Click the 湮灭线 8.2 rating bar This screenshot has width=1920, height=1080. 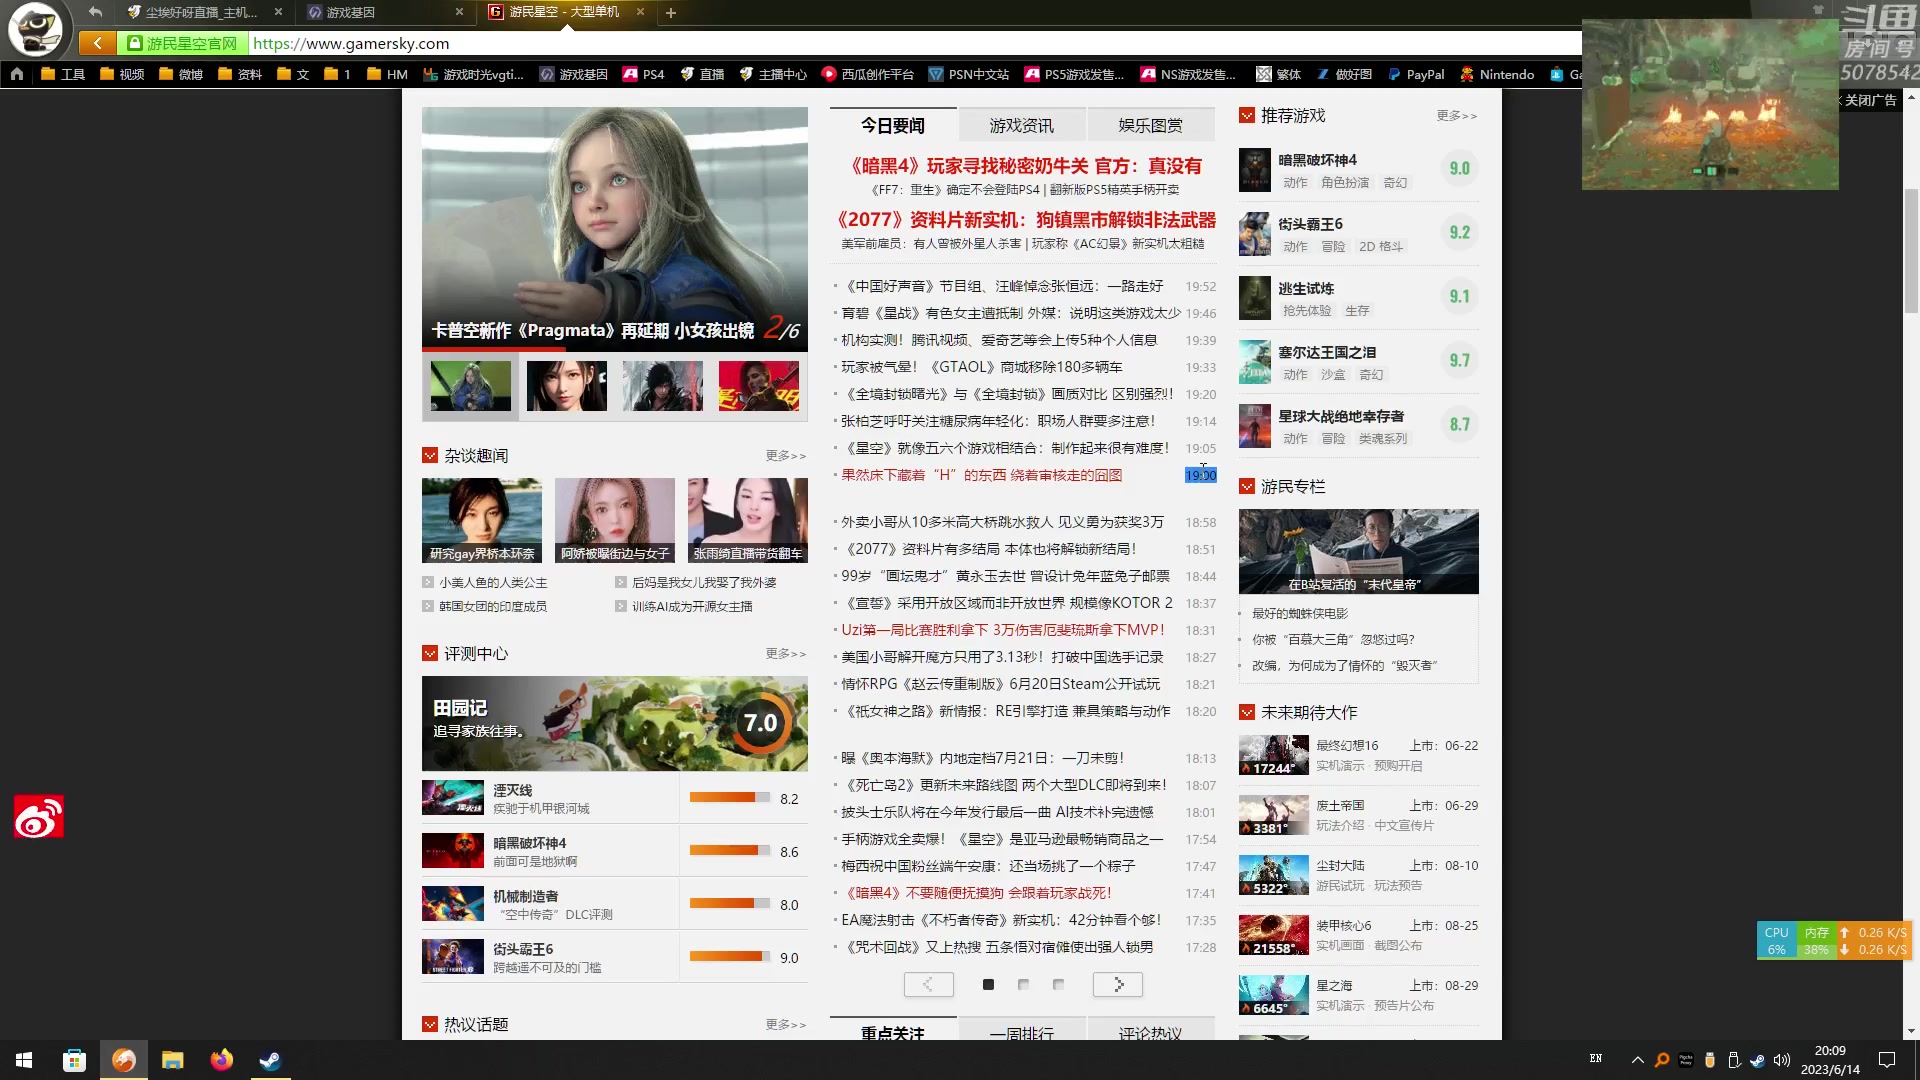pyautogui.click(x=729, y=798)
